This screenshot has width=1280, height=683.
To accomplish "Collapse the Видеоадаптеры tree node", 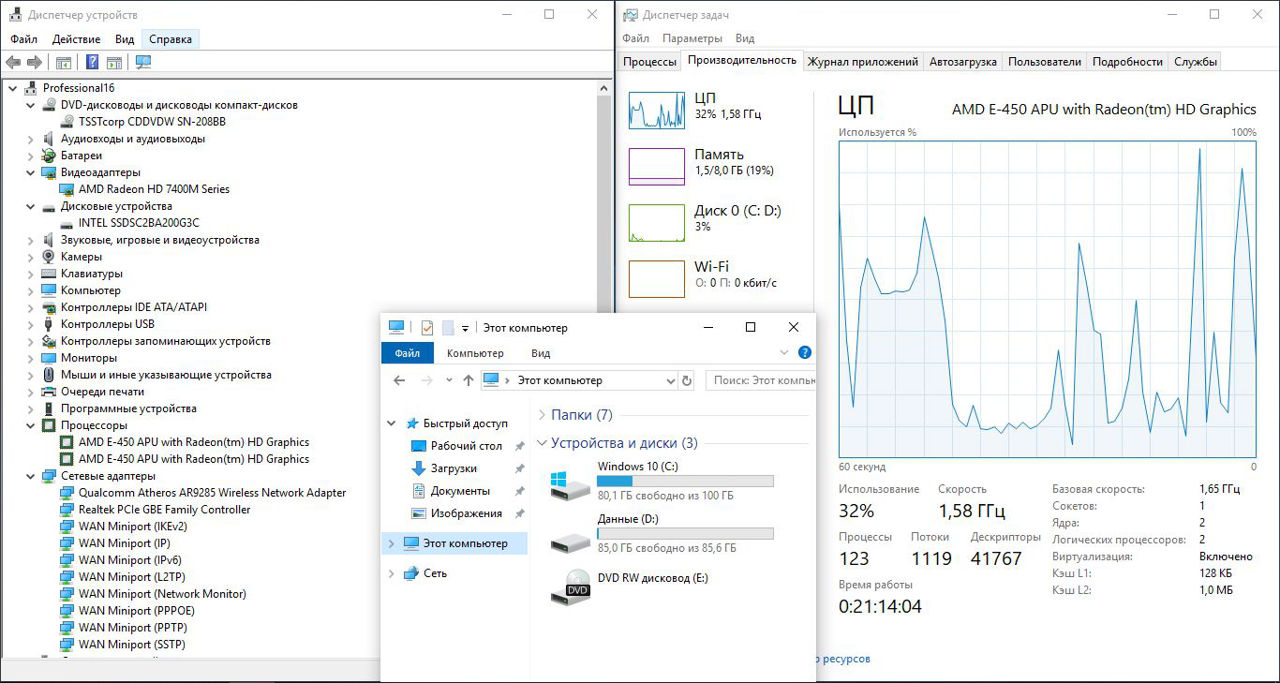I will tap(29, 172).
